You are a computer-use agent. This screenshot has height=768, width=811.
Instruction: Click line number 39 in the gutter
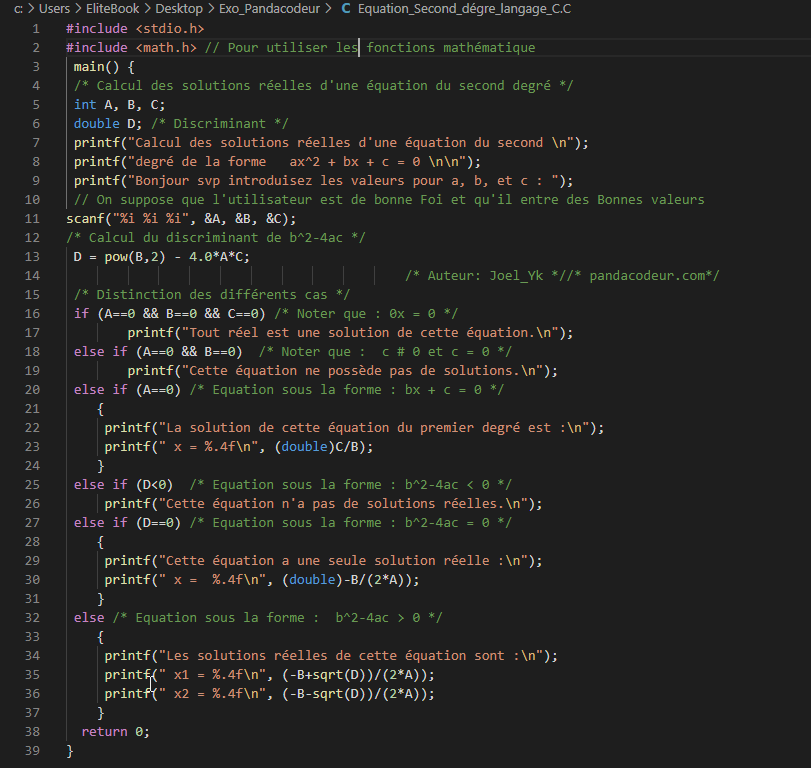pos(32,750)
